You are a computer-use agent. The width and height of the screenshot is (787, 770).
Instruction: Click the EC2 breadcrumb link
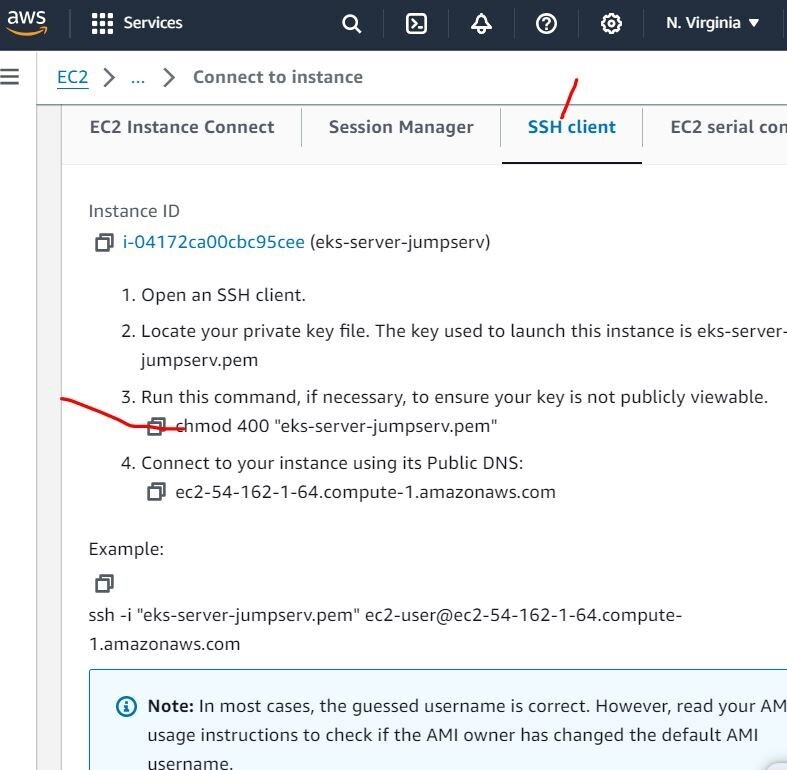pos(73,78)
